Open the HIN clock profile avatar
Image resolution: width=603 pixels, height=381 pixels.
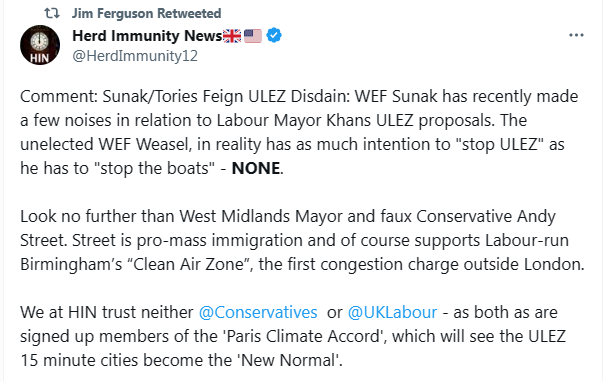click(x=40, y=45)
